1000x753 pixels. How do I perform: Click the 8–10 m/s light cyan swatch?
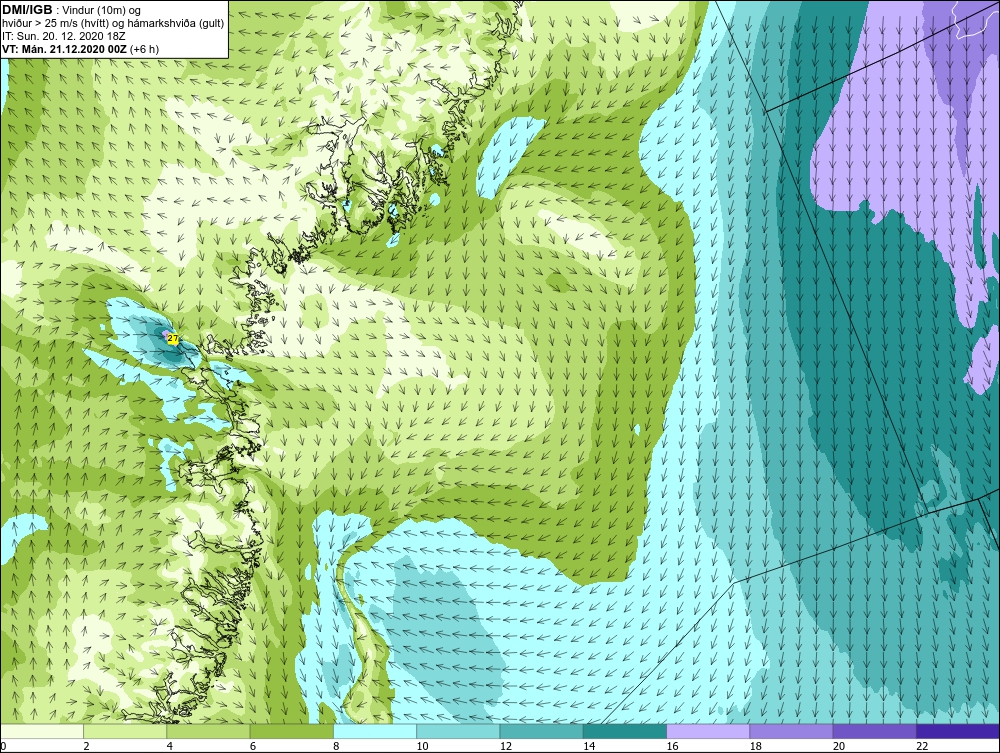tap(375, 731)
